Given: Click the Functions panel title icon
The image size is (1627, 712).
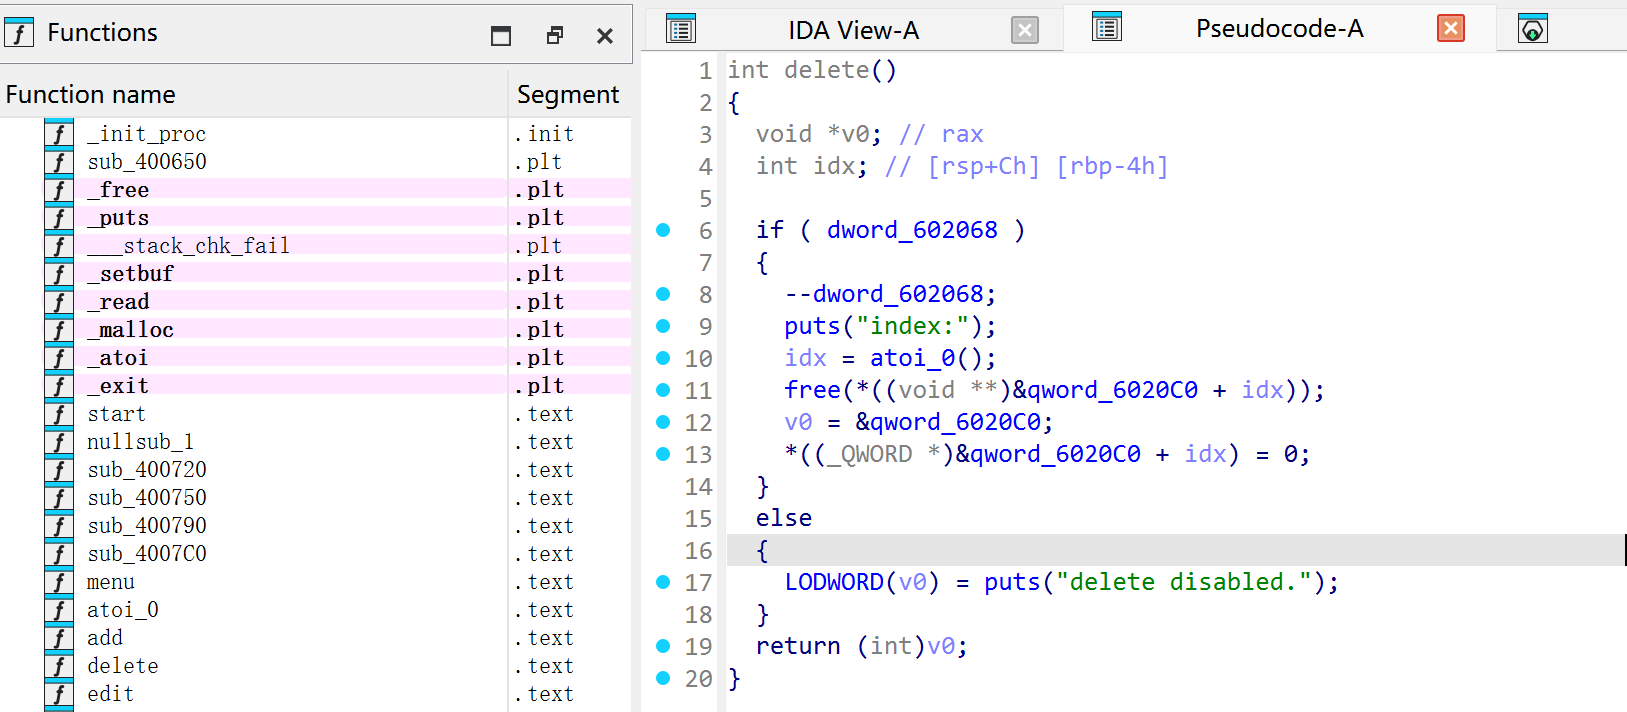Looking at the screenshot, I should 19,33.
